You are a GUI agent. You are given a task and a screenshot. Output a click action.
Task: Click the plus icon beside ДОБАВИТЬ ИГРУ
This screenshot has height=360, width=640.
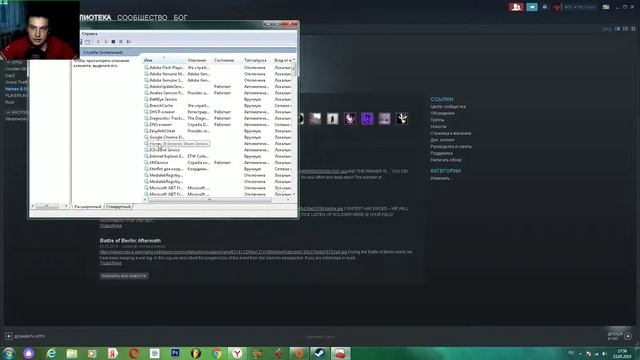(9, 336)
